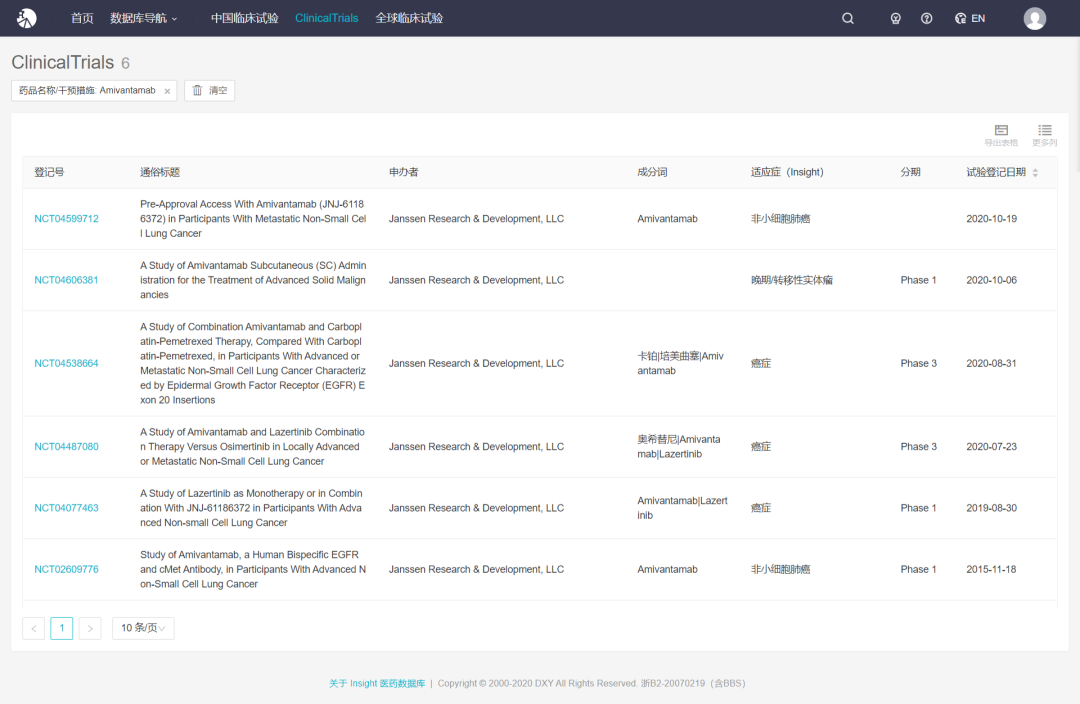
Task: Open trial NCT04077463
Action: click(x=66, y=508)
